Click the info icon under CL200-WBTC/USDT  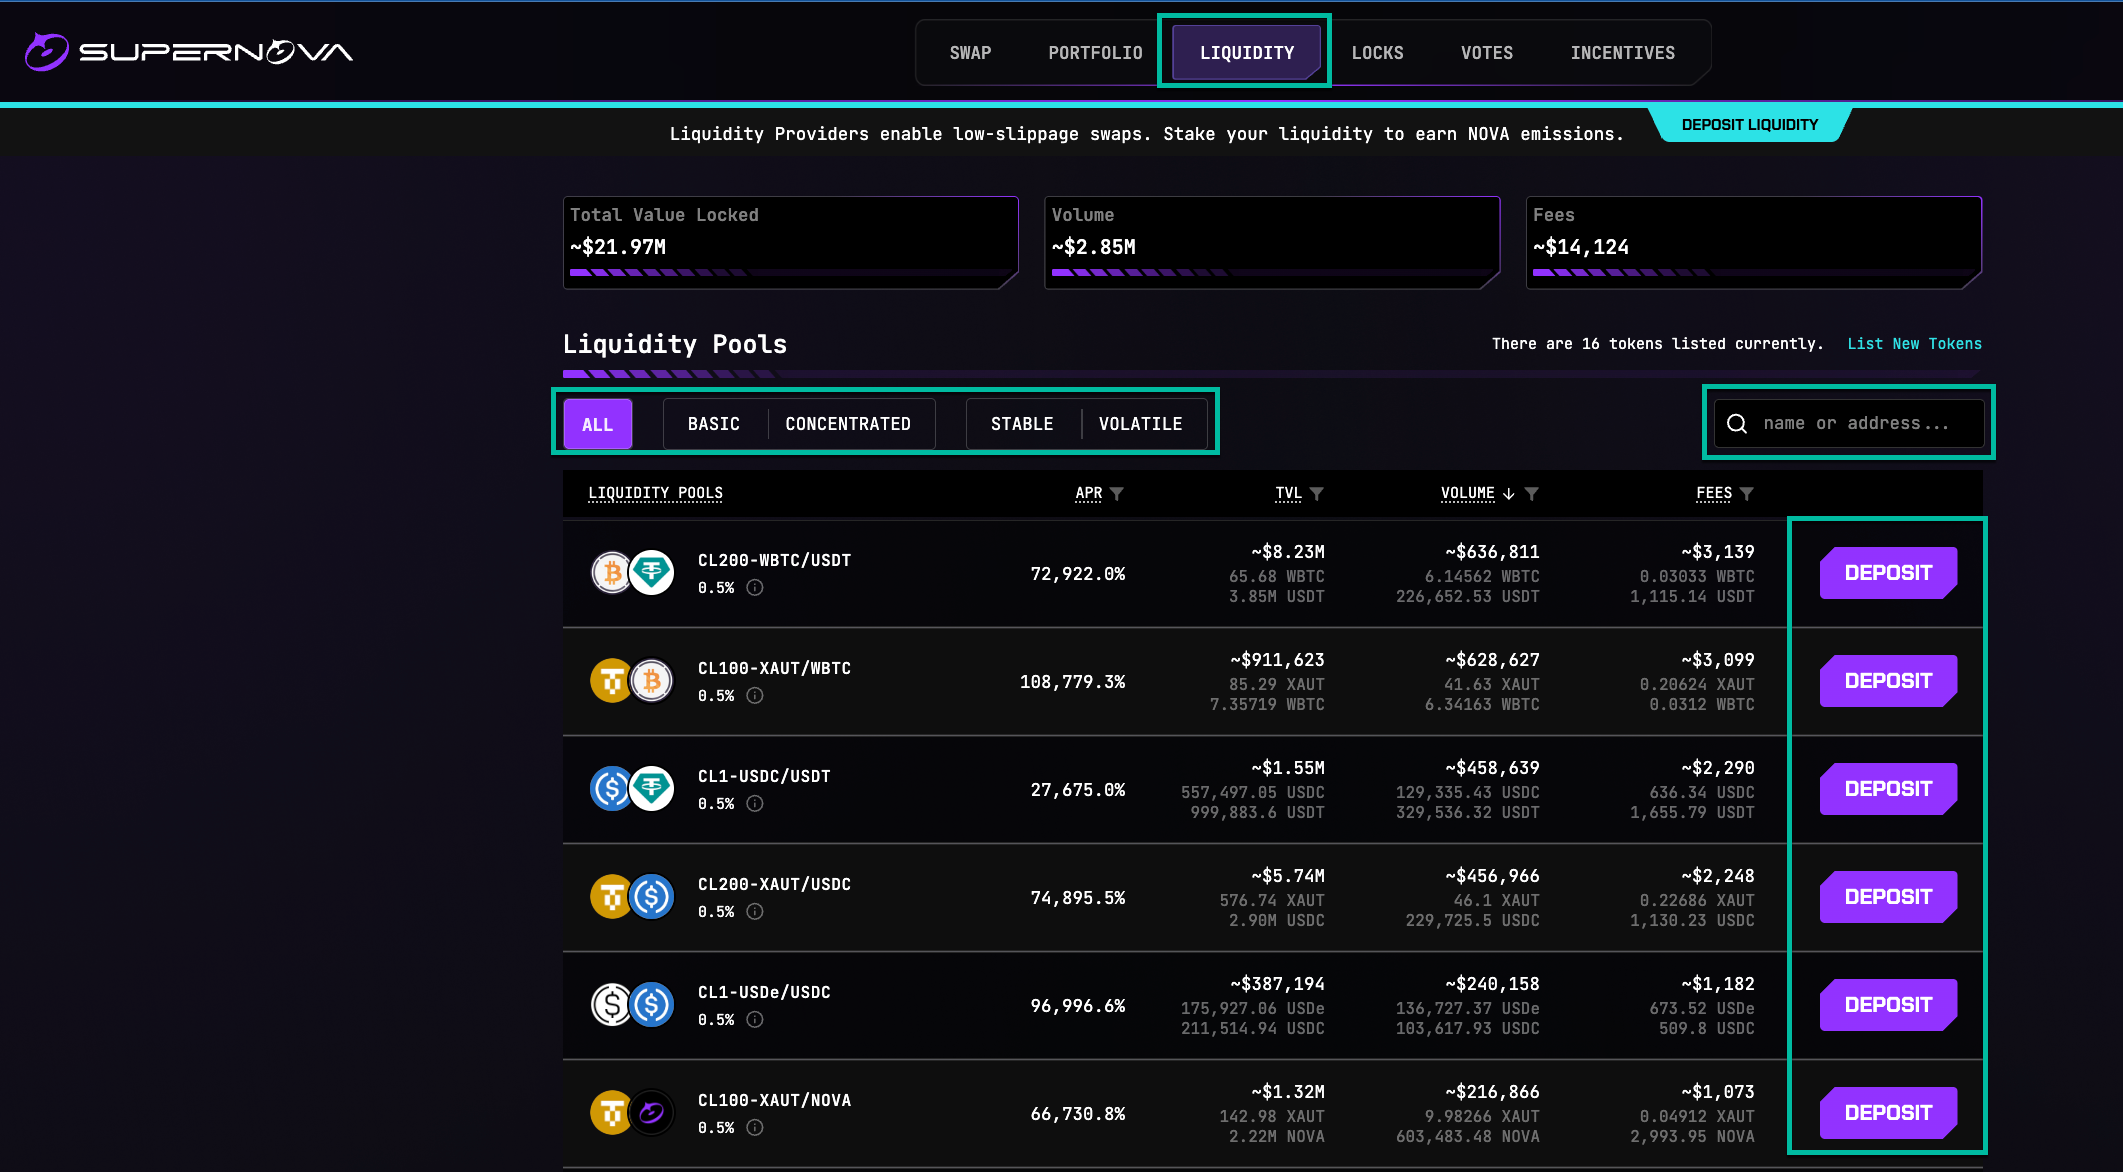click(755, 588)
